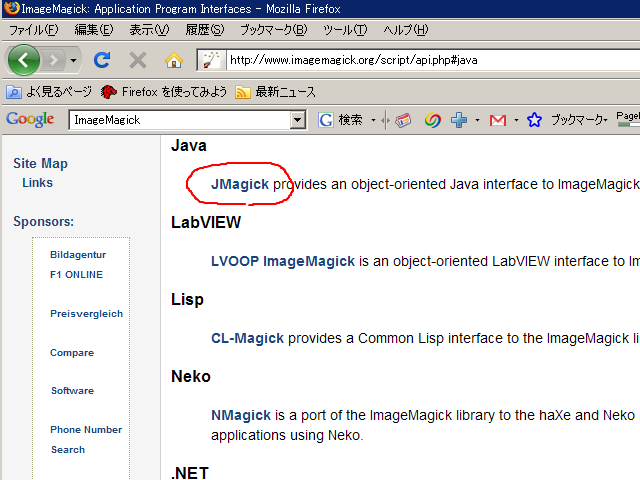
Task: Click the site identity wand icon
Action: pyautogui.click(x=211, y=60)
